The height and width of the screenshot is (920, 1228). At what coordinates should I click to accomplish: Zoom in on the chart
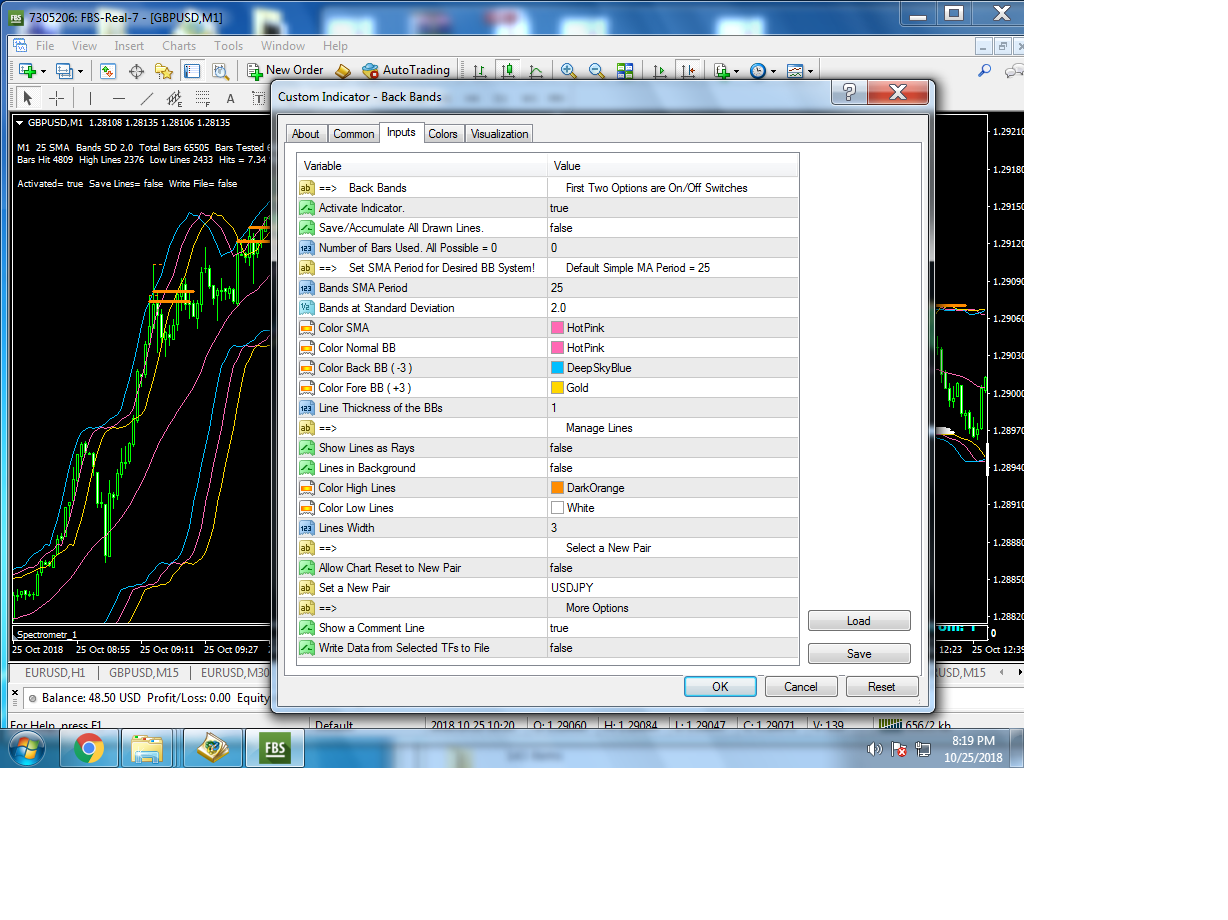tap(569, 71)
